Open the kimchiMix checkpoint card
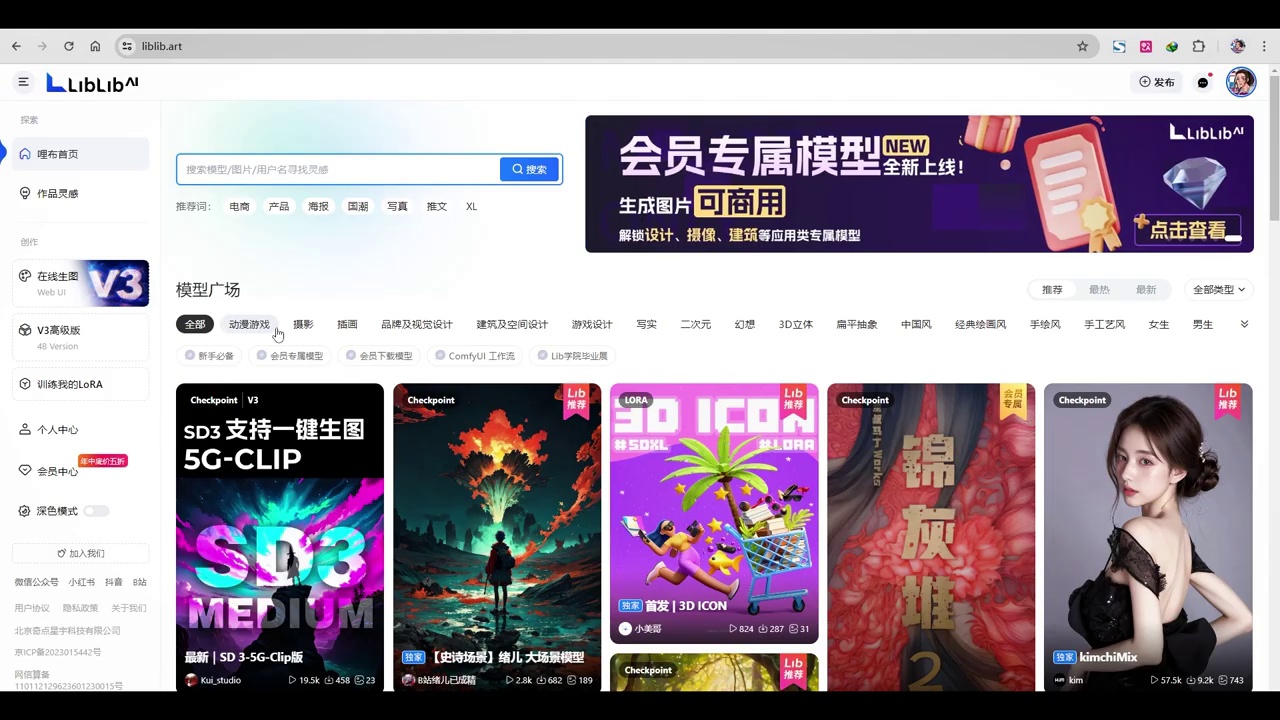Image resolution: width=1280 pixels, height=720 pixels. click(x=1148, y=537)
